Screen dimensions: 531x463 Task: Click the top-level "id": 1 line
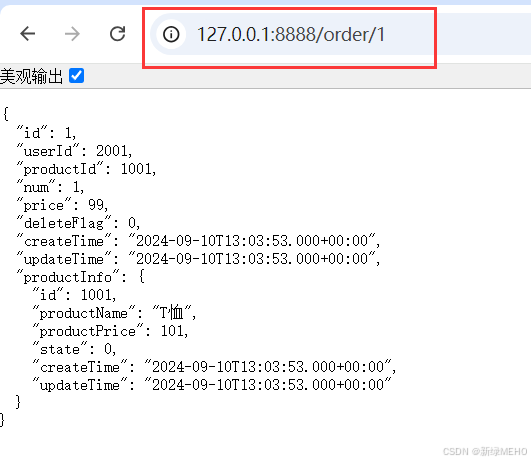(x=46, y=133)
